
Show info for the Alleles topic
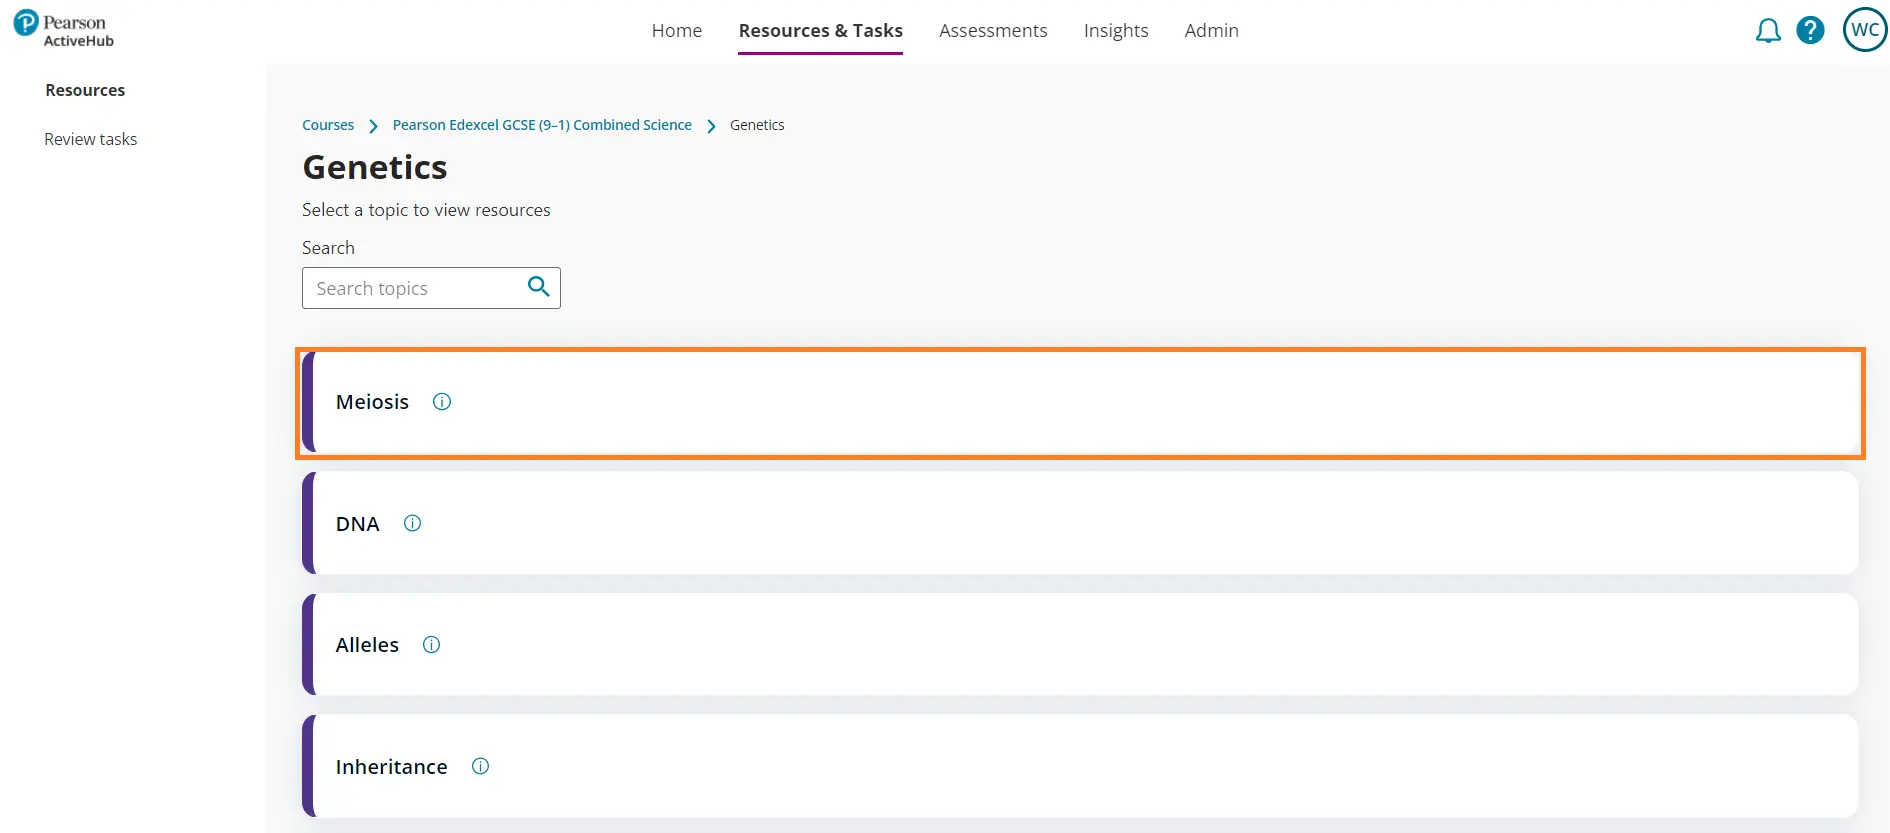(431, 645)
